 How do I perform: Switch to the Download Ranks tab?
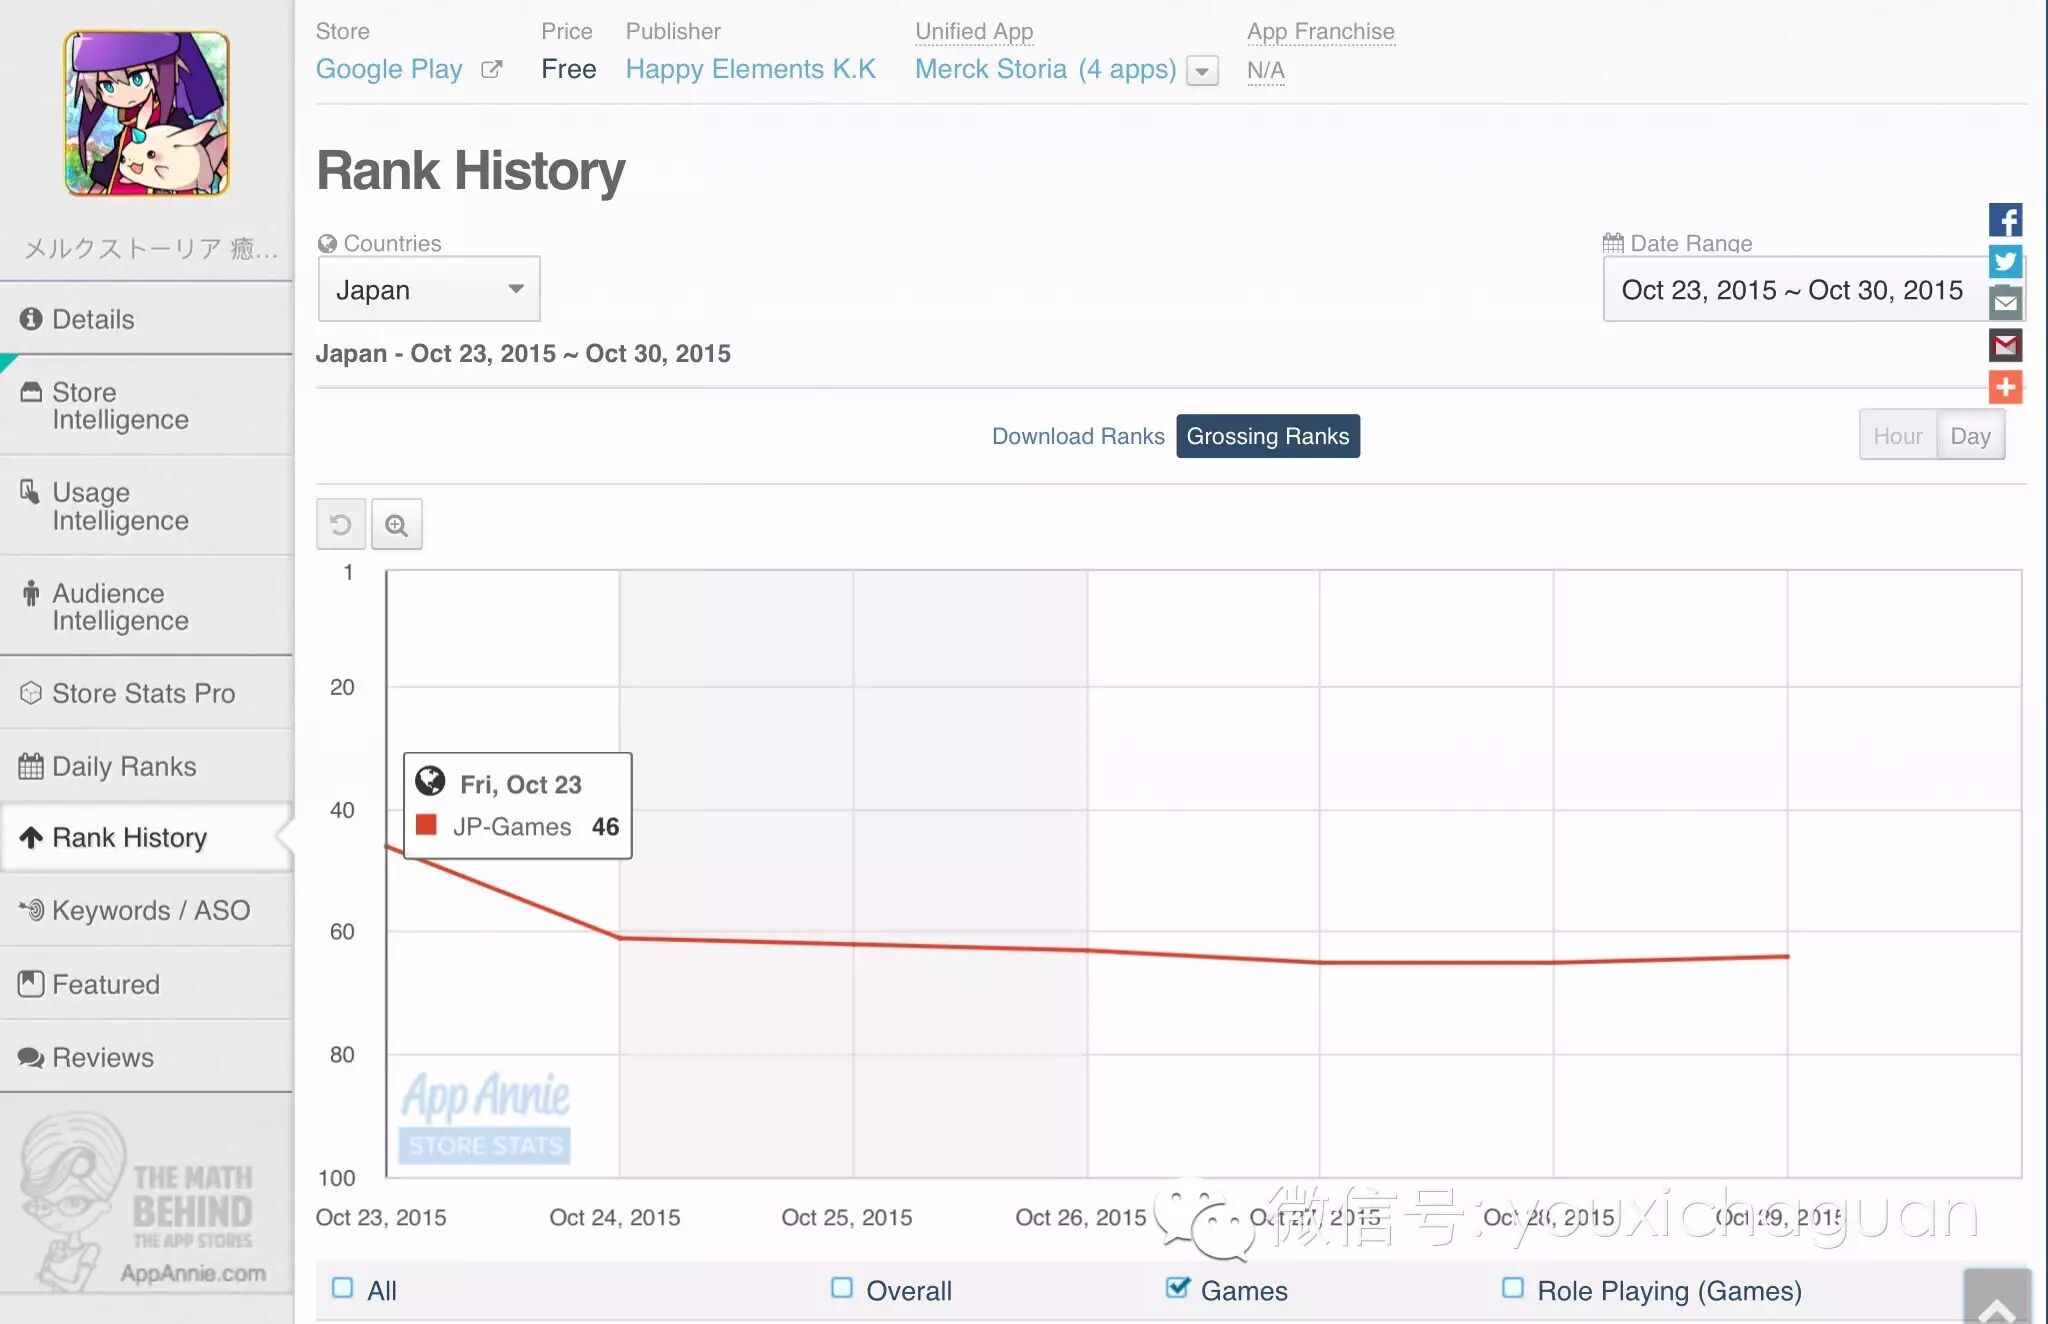[x=1077, y=436]
